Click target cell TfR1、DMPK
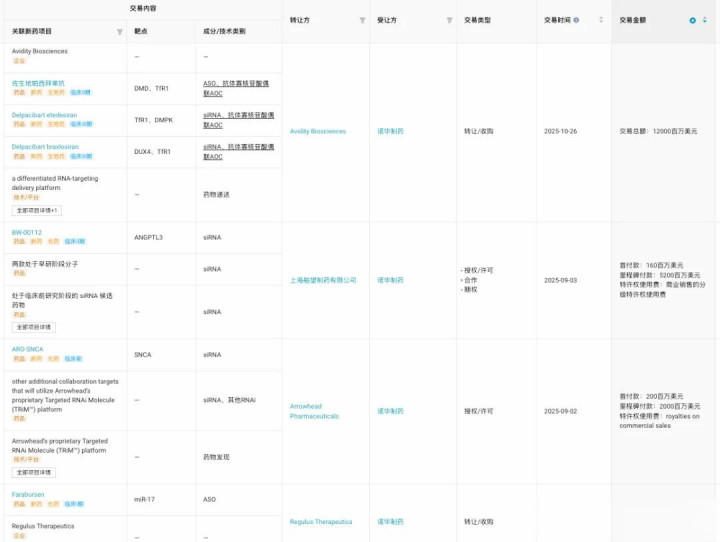This screenshot has width=720, height=542. click(x=153, y=120)
